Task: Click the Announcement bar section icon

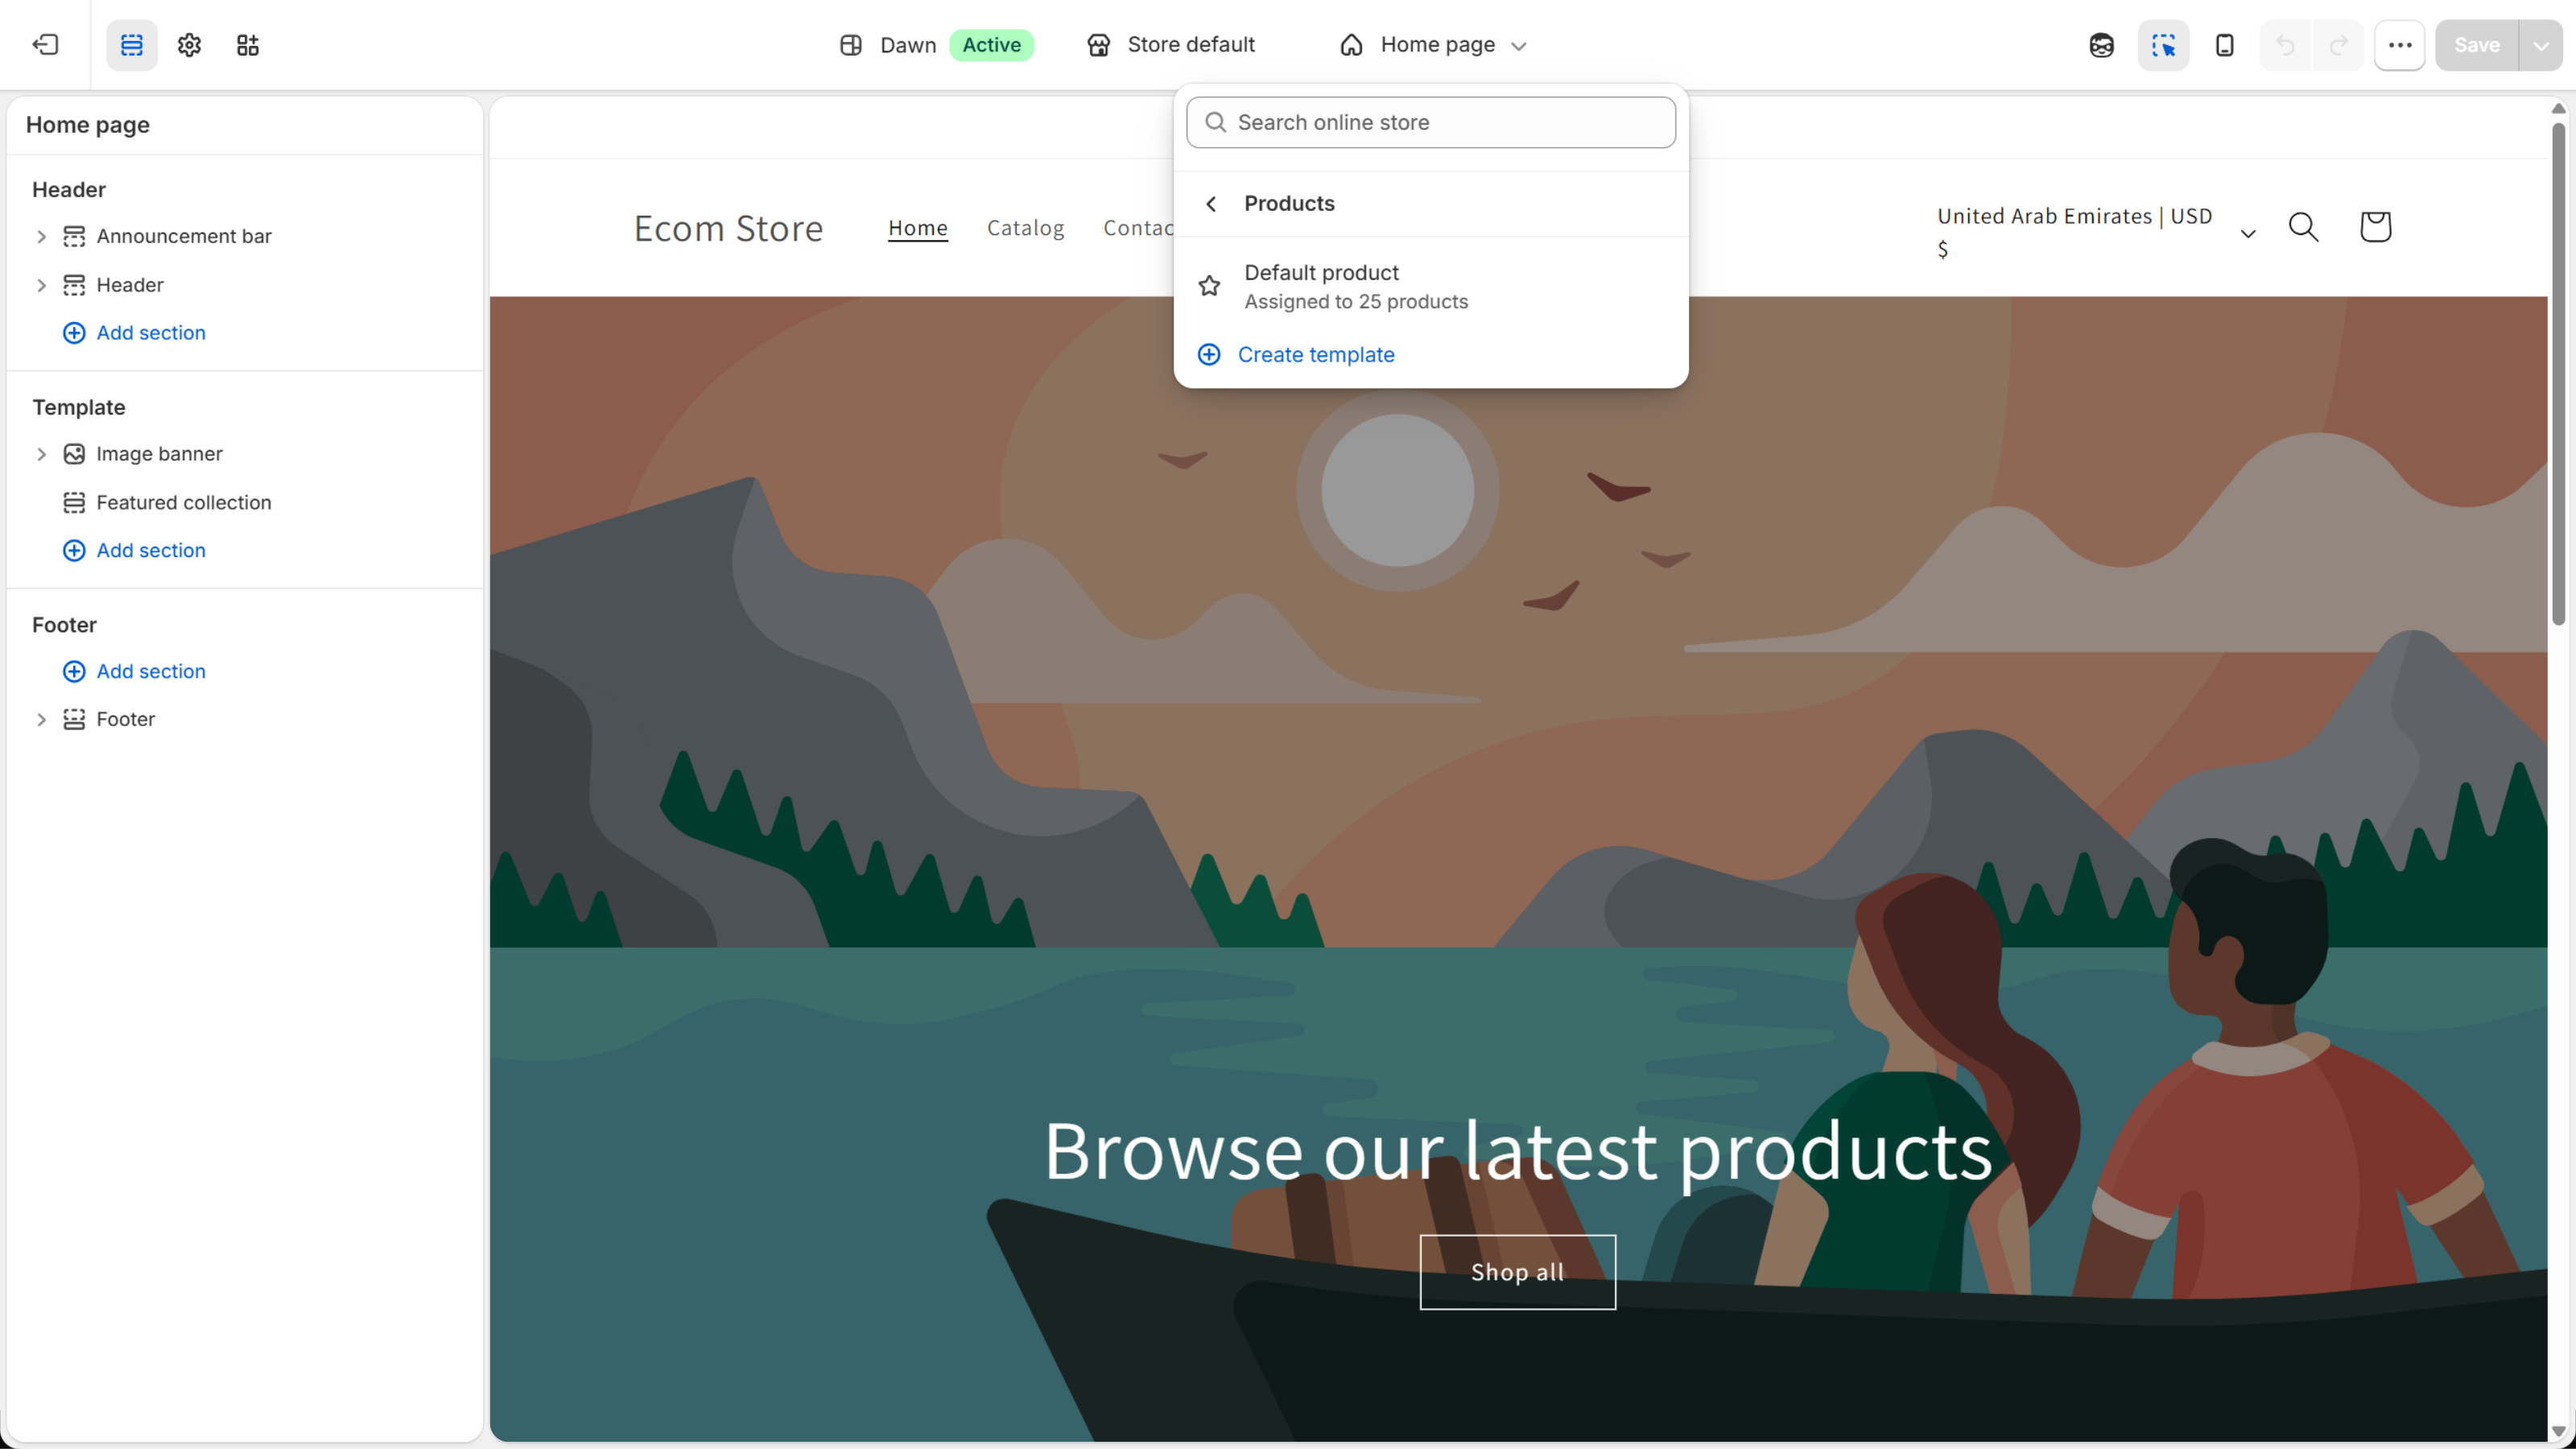Action: coord(74,237)
